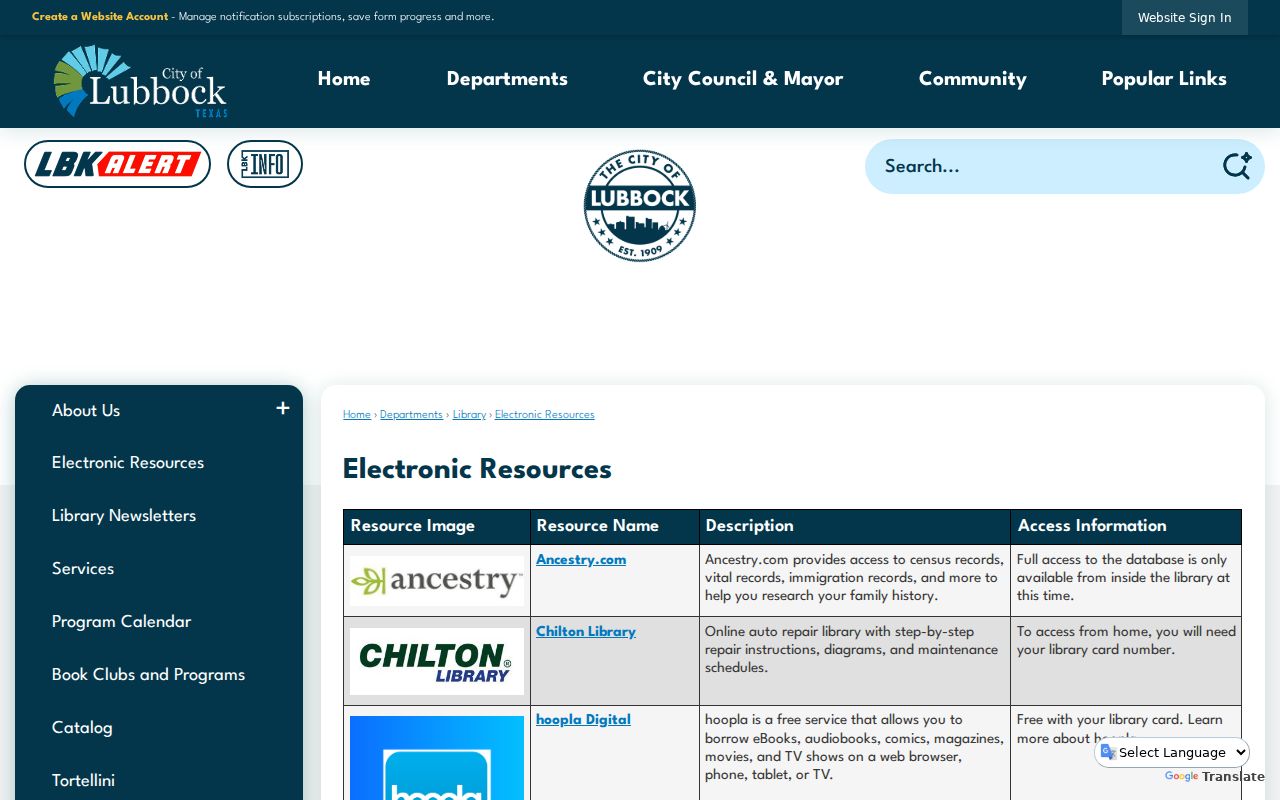Click the City of Lubbock Est. 1909 seal
This screenshot has height=800, width=1280.
pos(640,206)
